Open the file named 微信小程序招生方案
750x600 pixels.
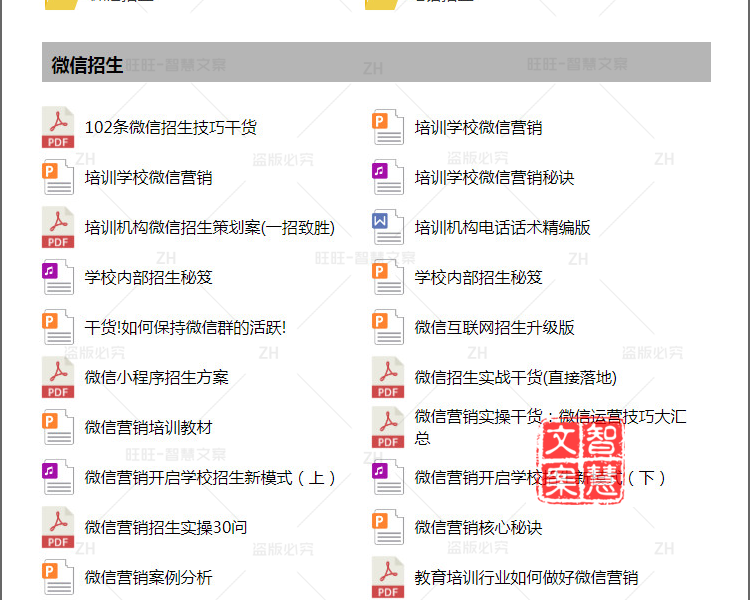[x=156, y=377]
